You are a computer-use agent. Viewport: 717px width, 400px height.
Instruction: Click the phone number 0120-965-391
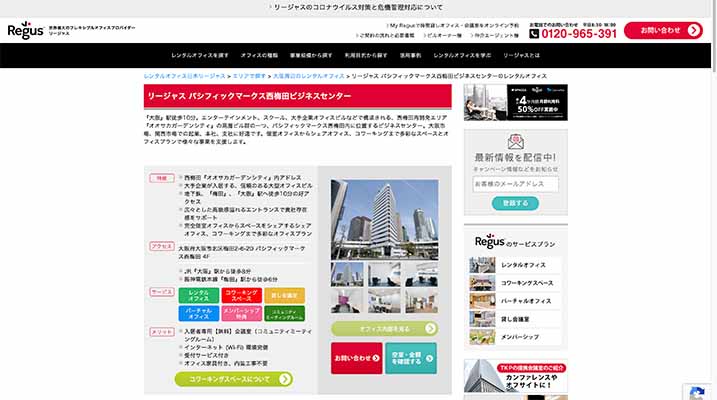pyautogui.click(x=579, y=34)
